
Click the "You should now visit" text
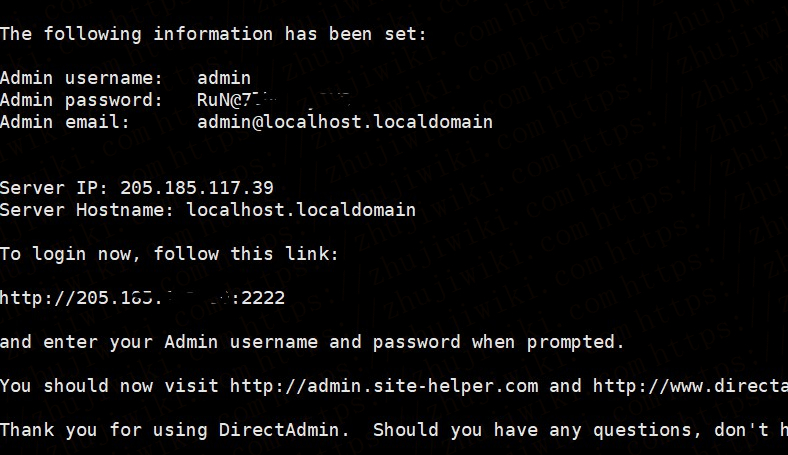(x=109, y=385)
